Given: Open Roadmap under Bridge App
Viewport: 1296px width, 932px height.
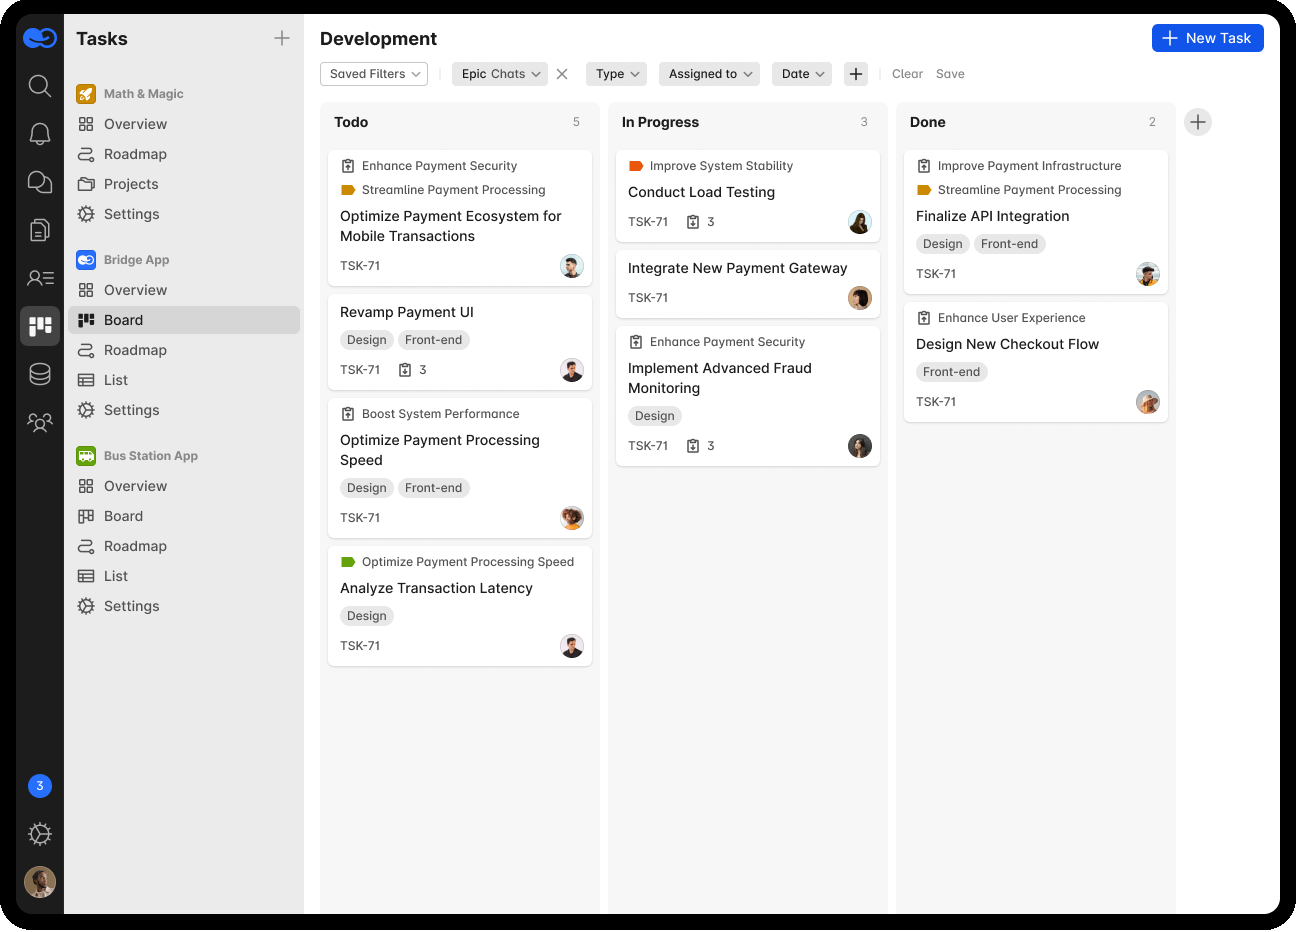Looking at the screenshot, I should pyautogui.click(x=134, y=350).
